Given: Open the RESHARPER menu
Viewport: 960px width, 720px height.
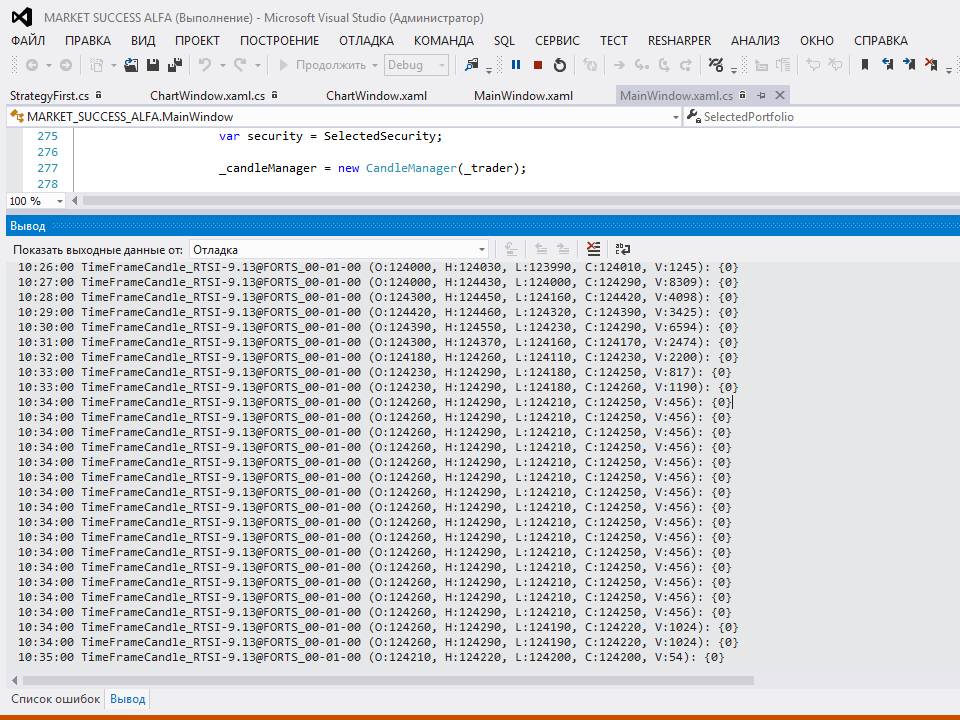Looking at the screenshot, I should [x=679, y=41].
